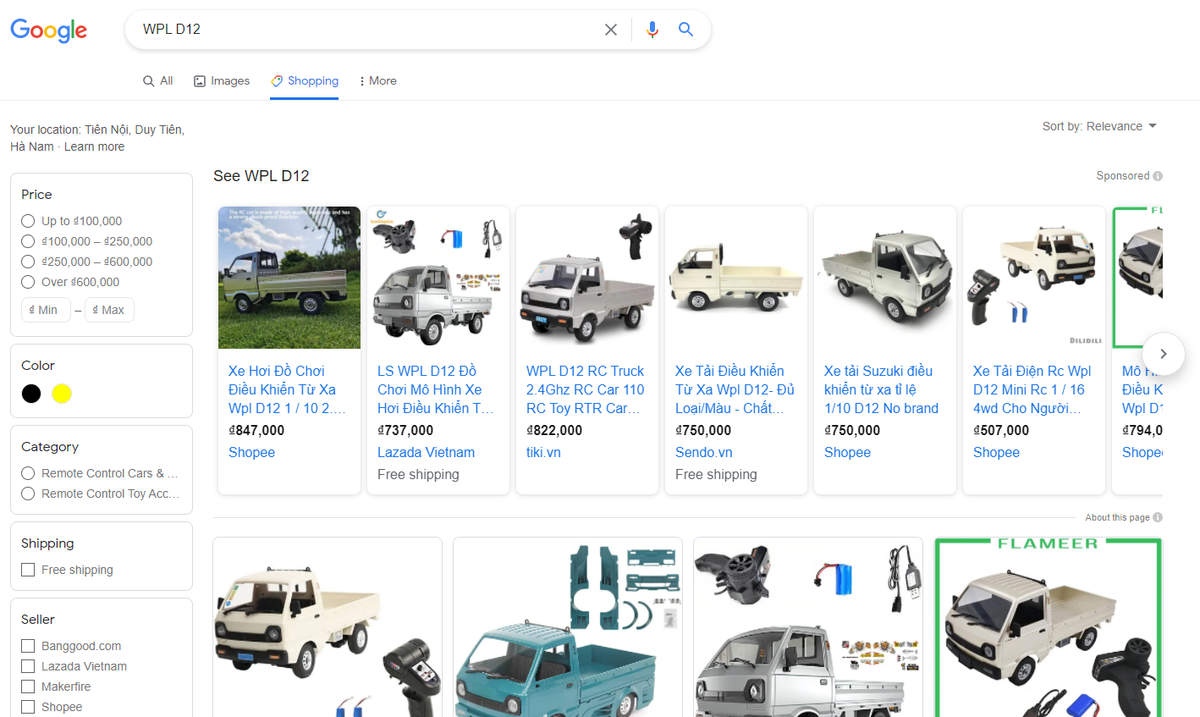Screen dimensions: 1200x717
Task: Start voice search with microphone icon
Action: click(x=652, y=30)
